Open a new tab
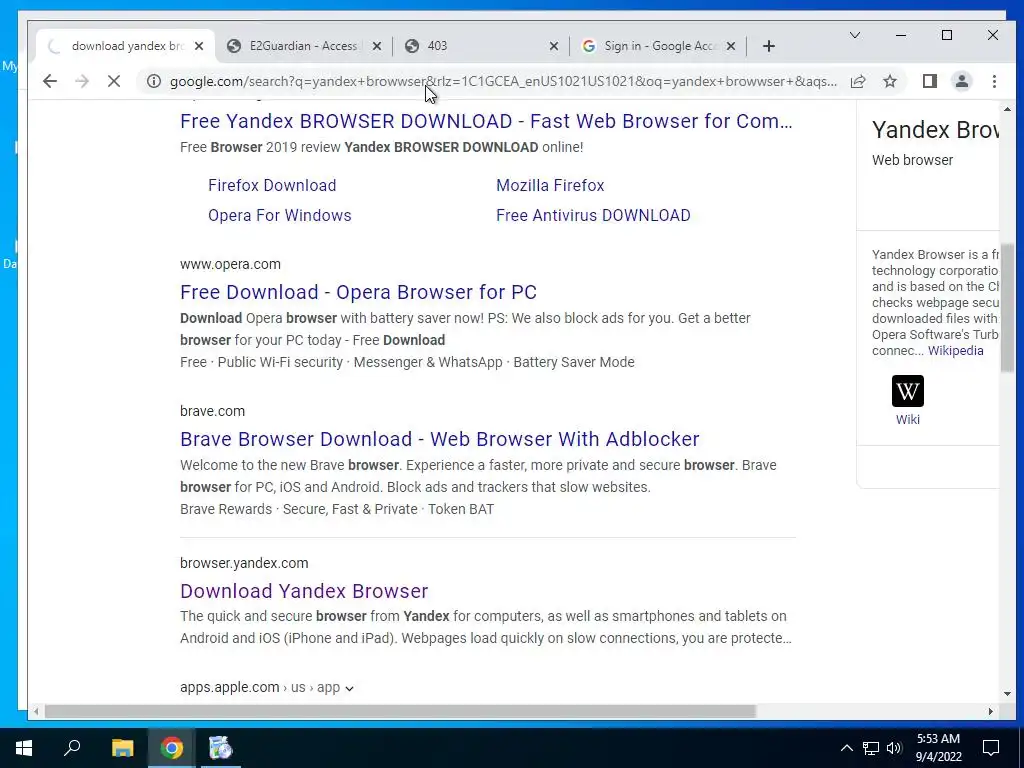This screenshot has width=1024, height=768. pyautogui.click(x=769, y=46)
